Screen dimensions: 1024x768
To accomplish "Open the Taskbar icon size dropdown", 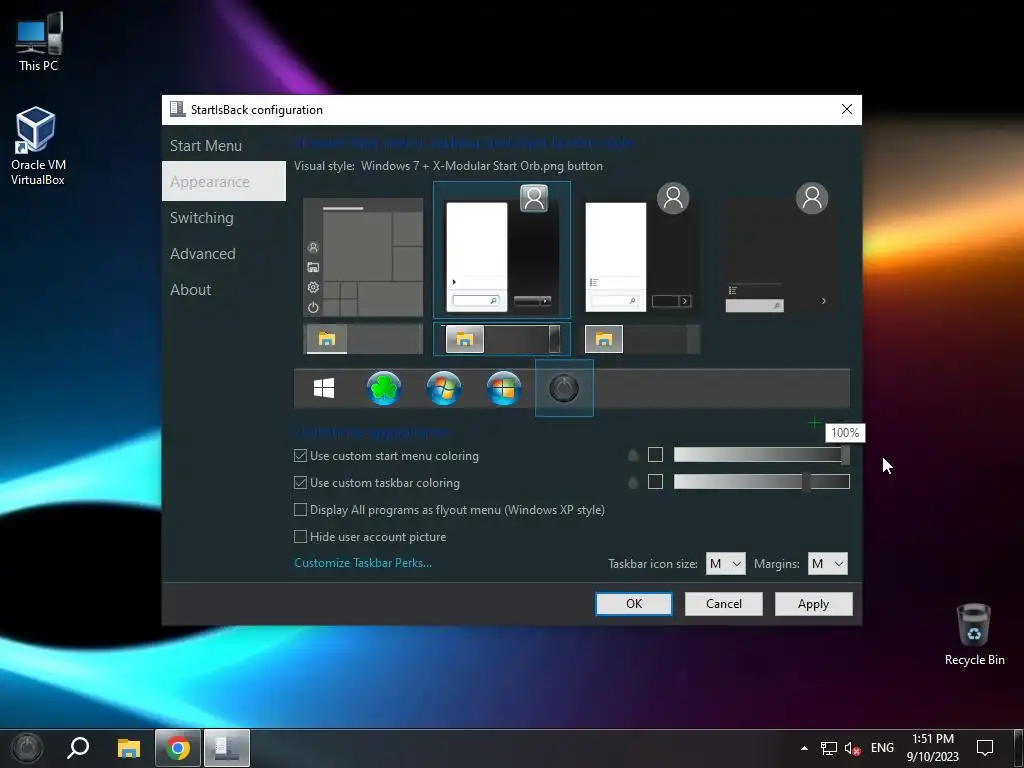I will click(726, 564).
